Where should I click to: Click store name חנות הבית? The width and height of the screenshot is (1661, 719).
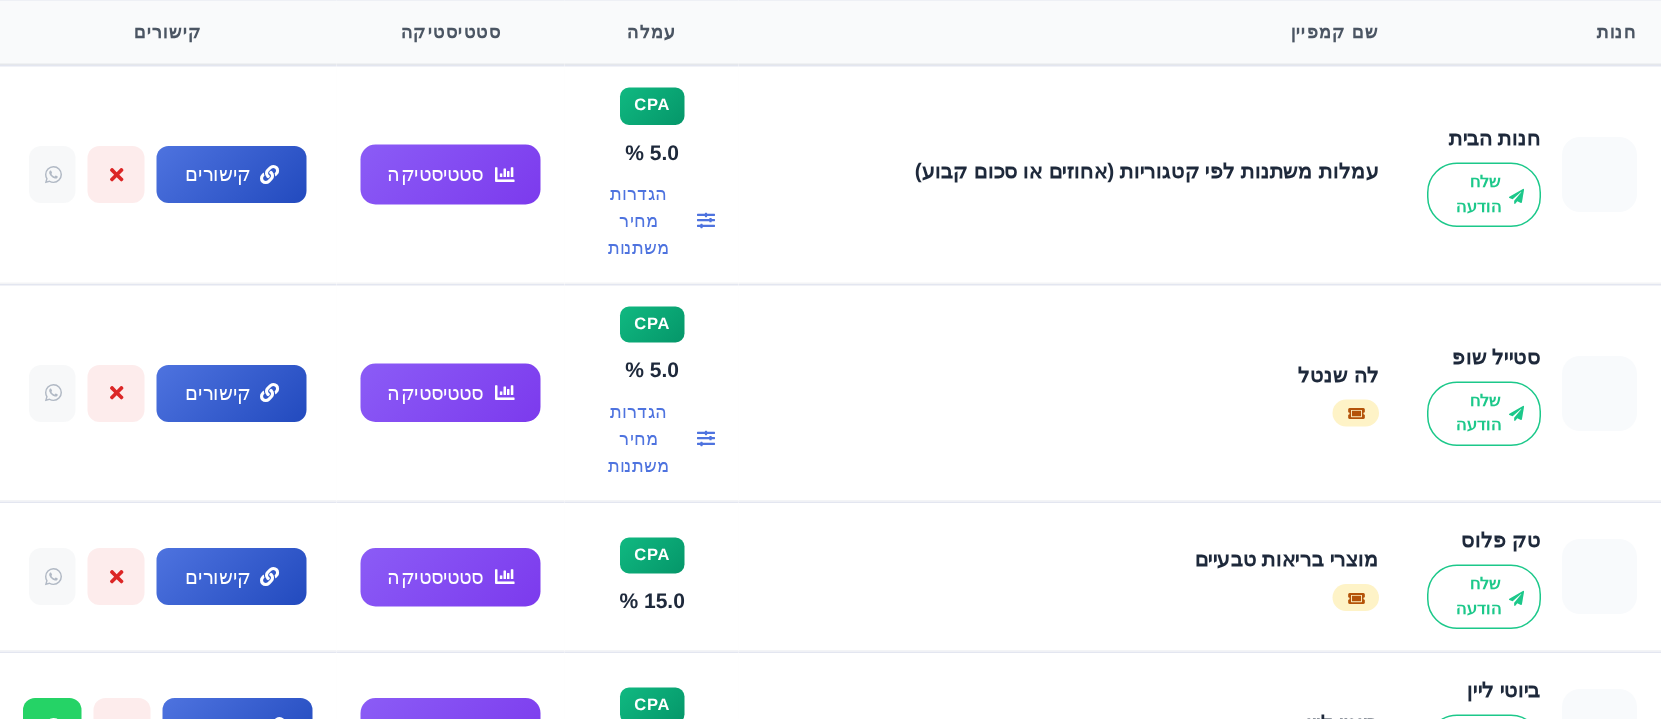[x=1494, y=139]
